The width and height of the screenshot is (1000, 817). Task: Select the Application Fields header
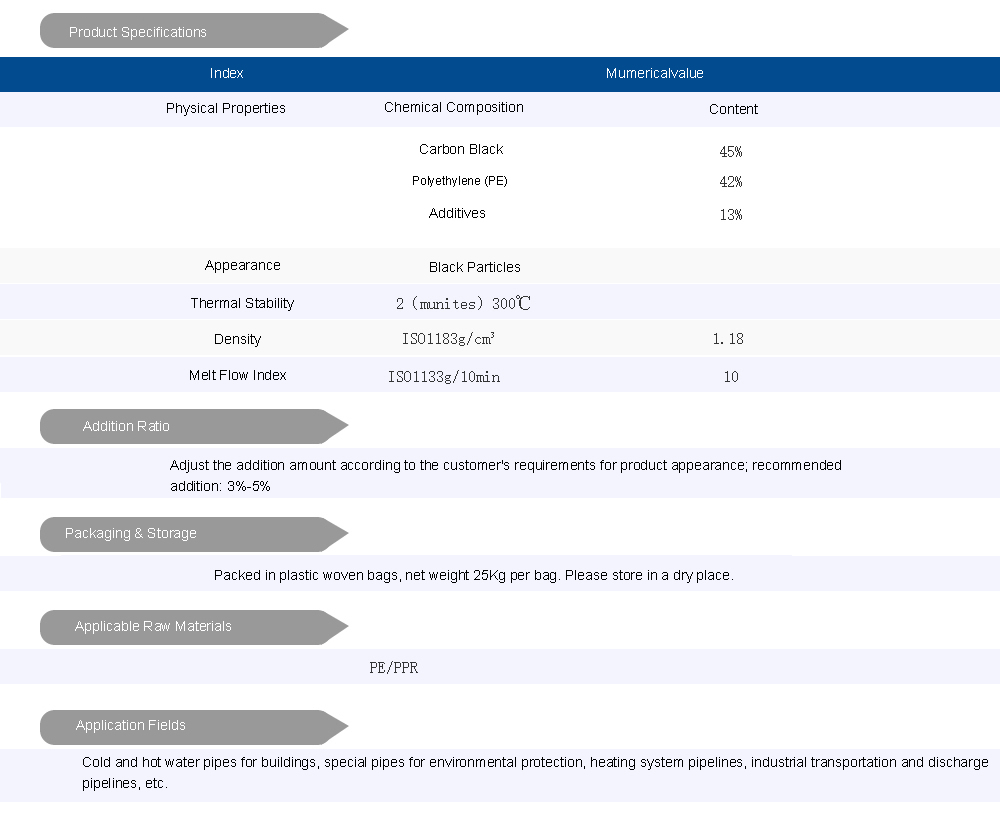tap(131, 725)
